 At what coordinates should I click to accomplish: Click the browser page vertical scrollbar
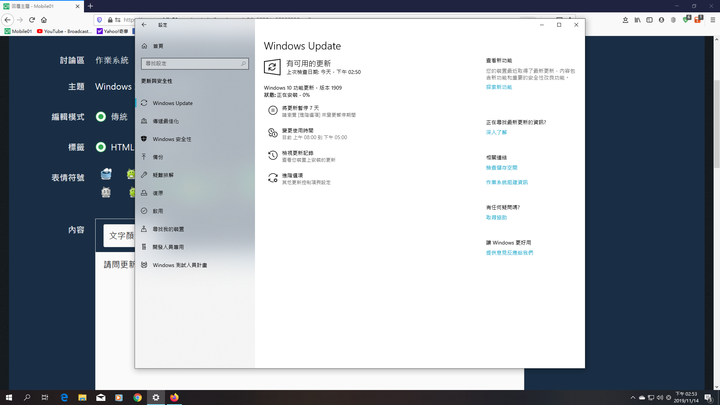coord(716,125)
